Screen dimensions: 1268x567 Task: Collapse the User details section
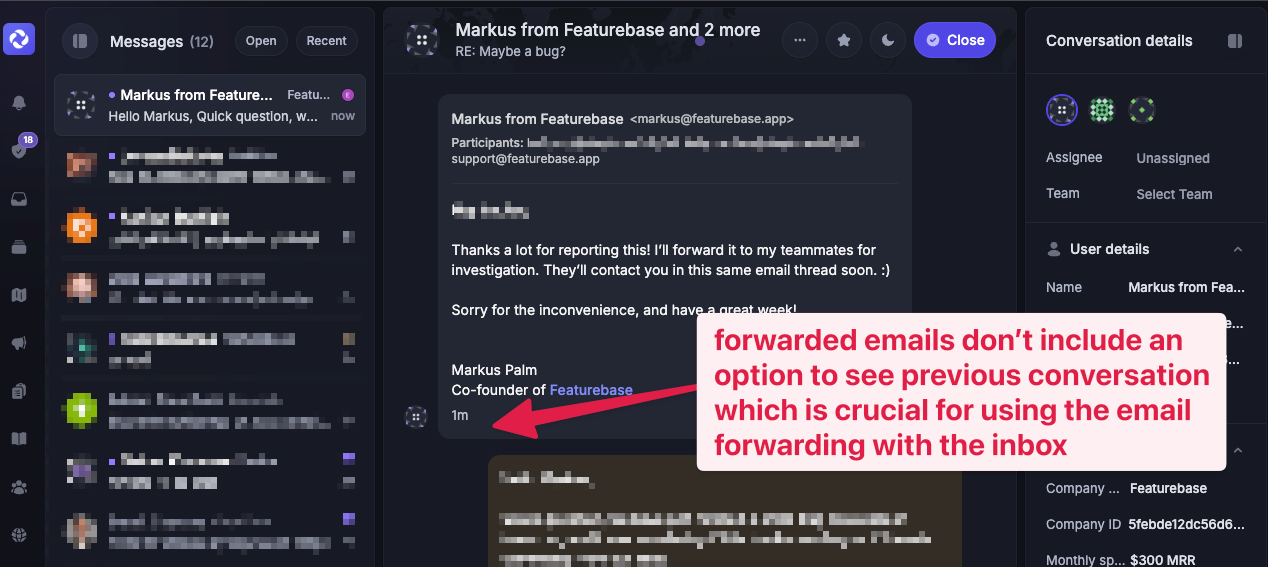coord(1238,249)
